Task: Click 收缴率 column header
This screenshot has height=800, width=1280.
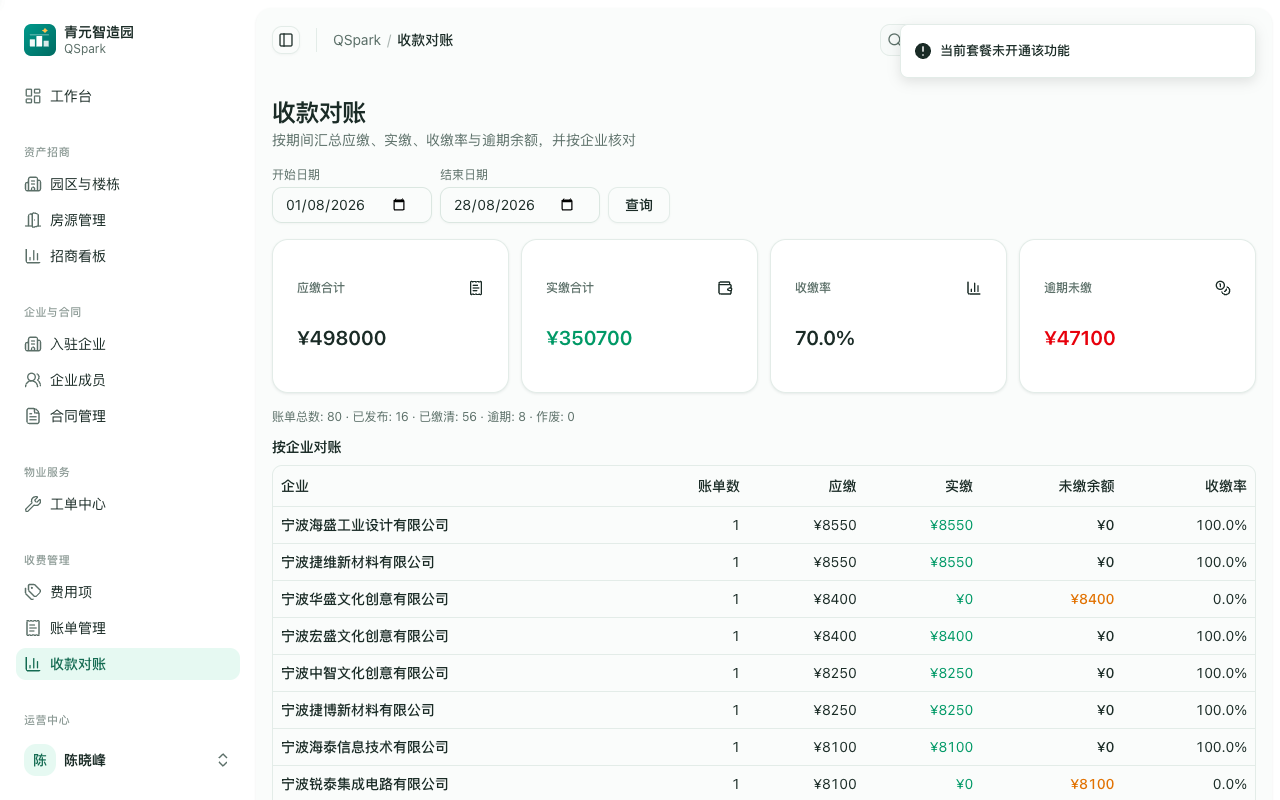Action: tap(1226, 486)
